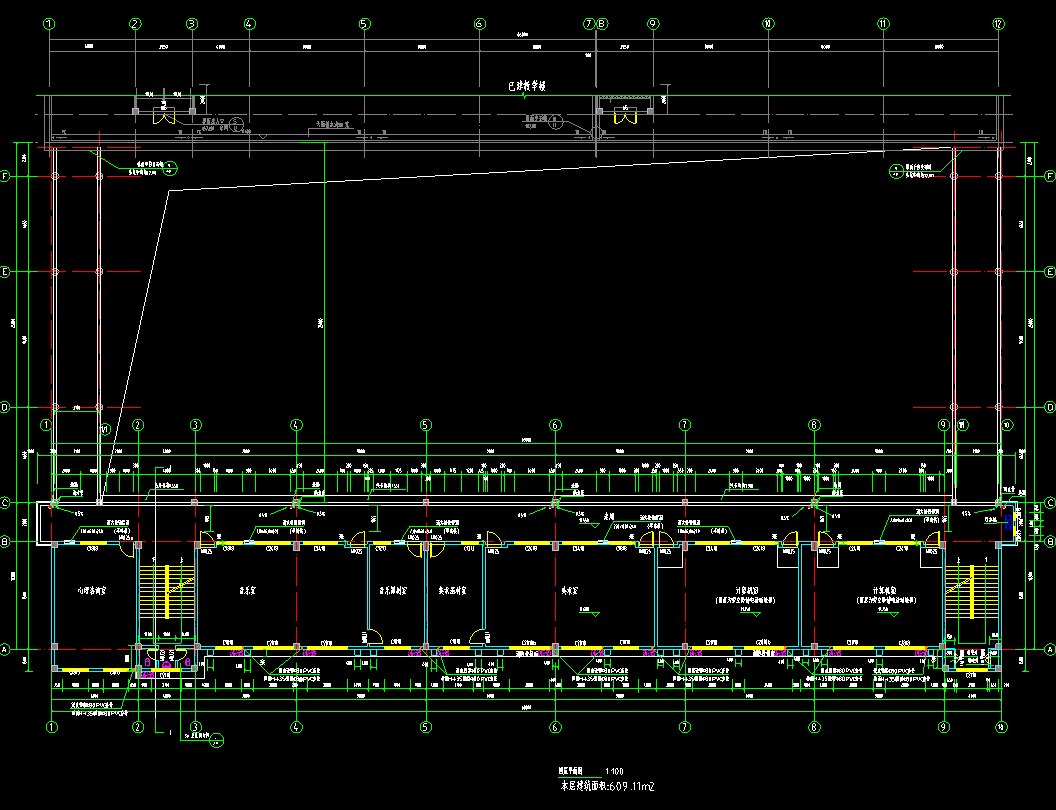1056x810 pixels.
Task: Select grid bubble 6 in the bottom axis row
Action: [x=555, y=727]
